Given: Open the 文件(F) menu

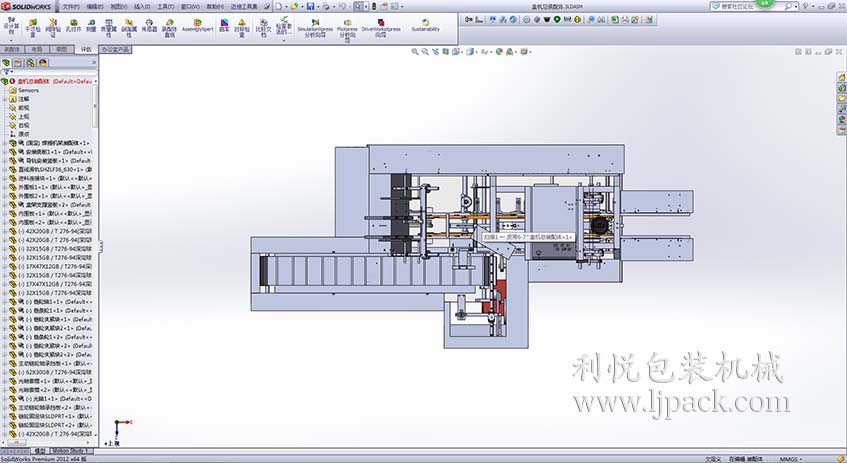Looking at the screenshot, I should (70, 6).
